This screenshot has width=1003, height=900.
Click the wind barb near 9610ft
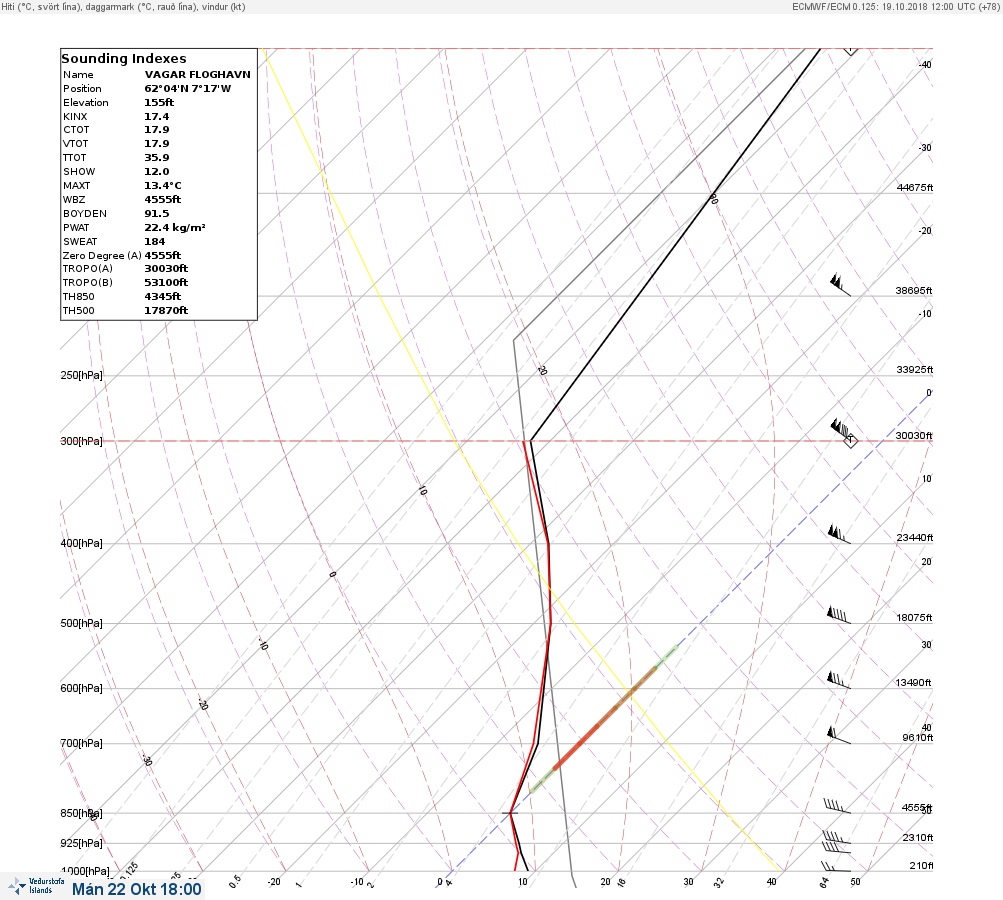click(x=839, y=735)
